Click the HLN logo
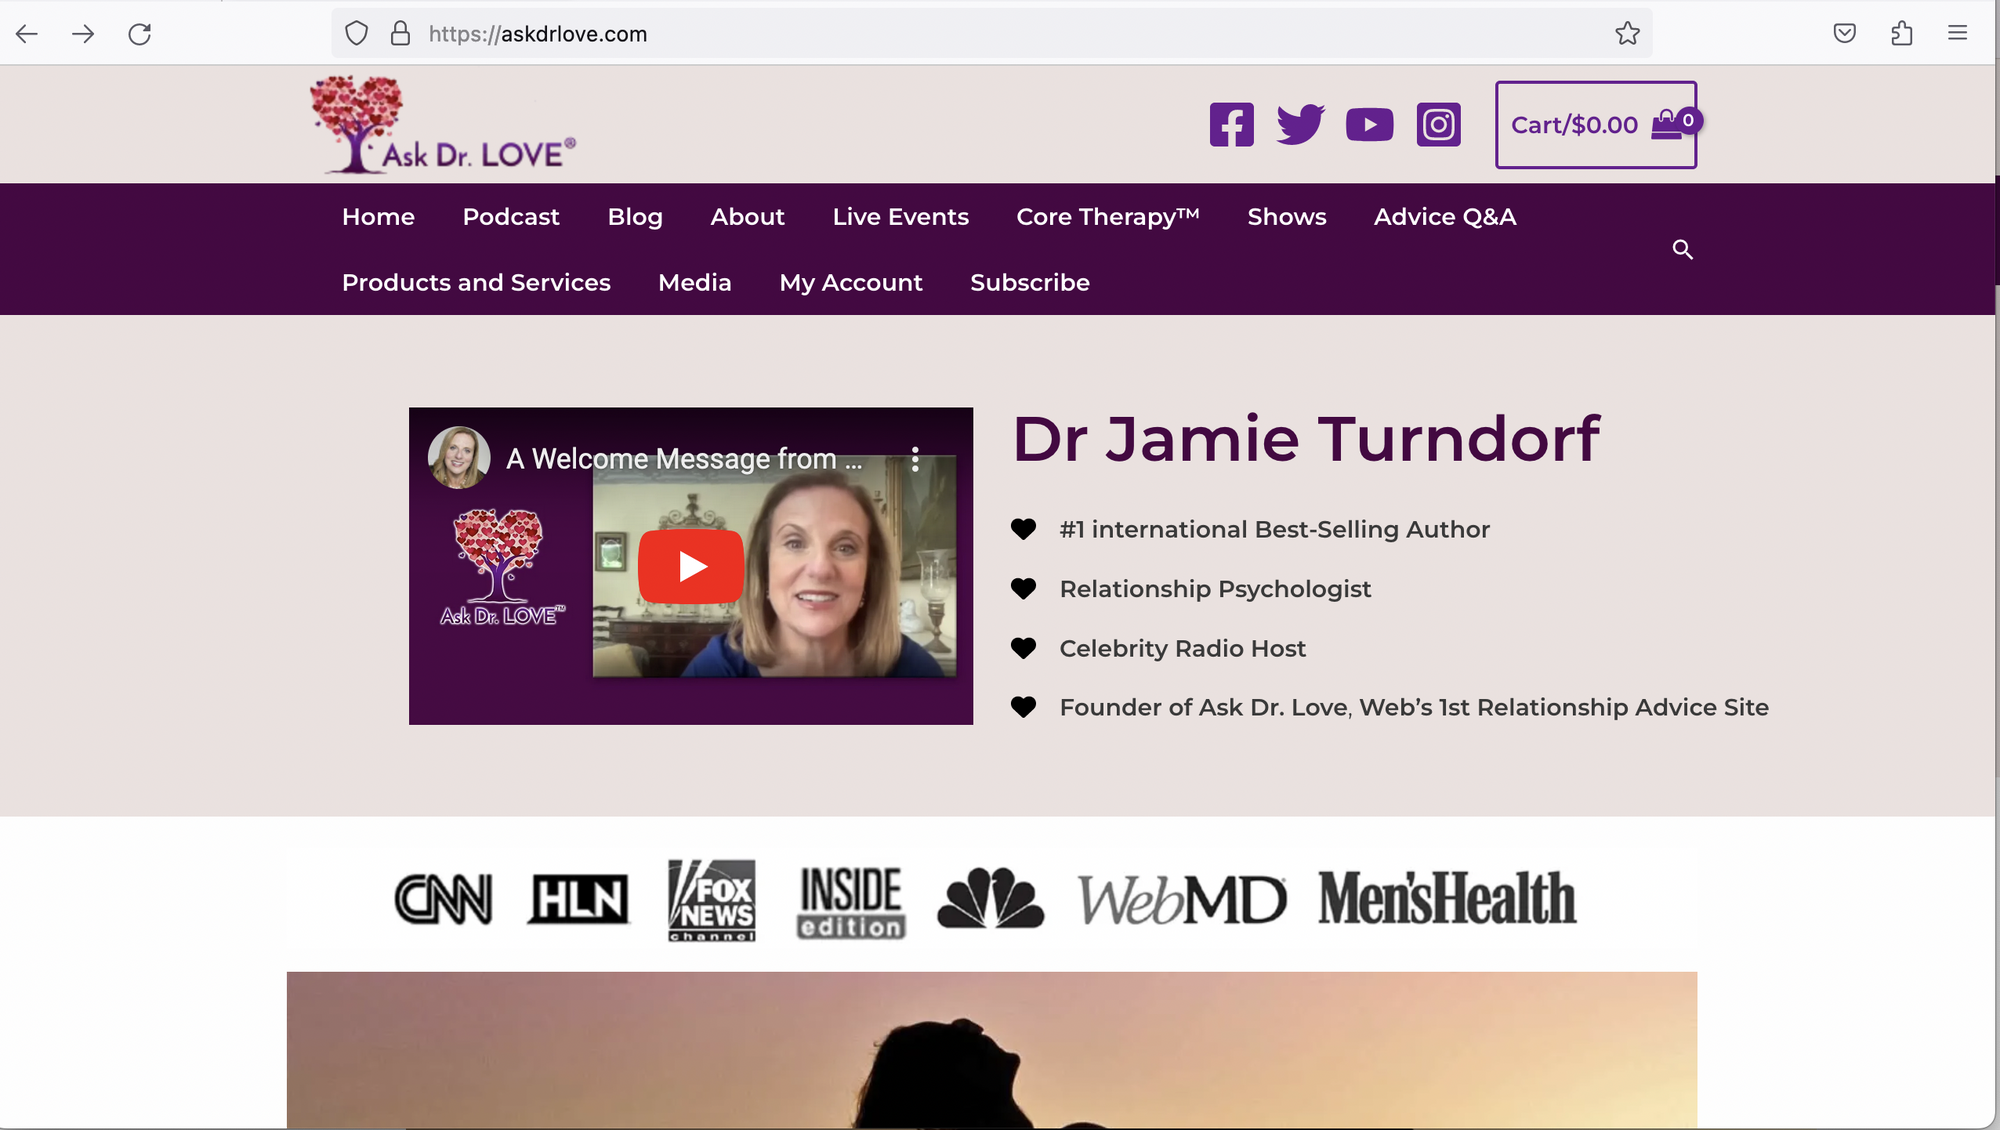The width and height of the screenshot is (2000, 1130). pos(579,899)
